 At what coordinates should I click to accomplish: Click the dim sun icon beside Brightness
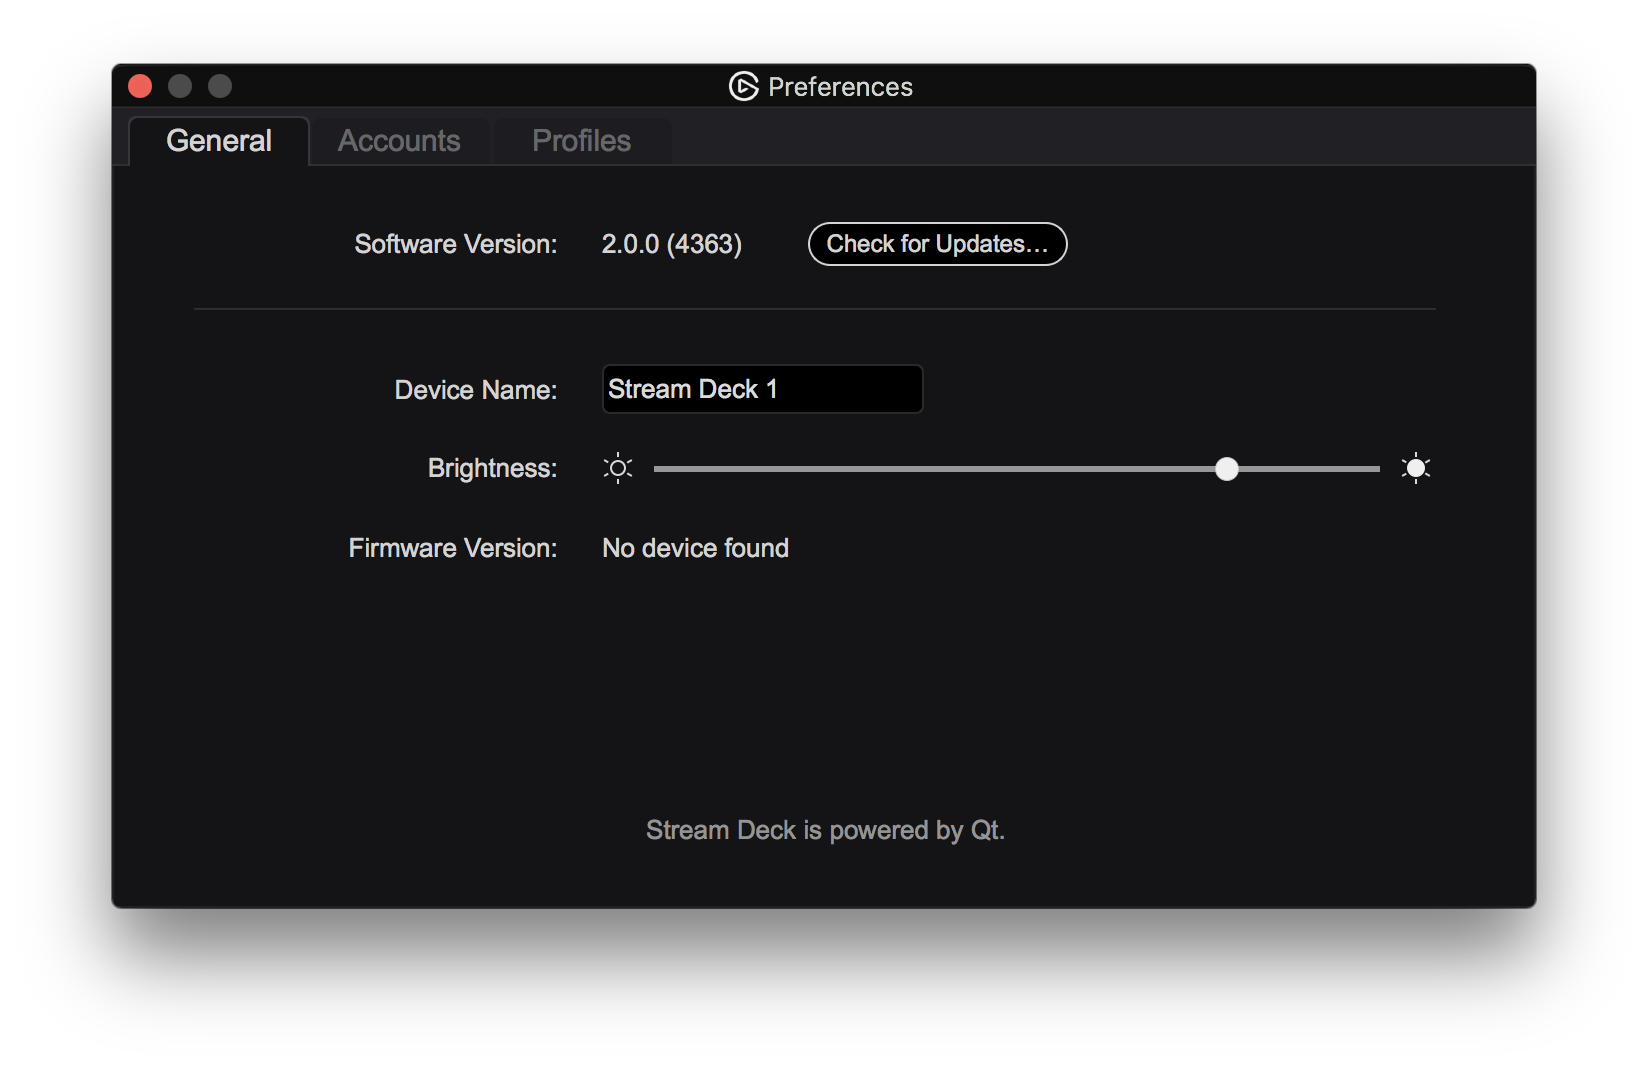[618, 468]
